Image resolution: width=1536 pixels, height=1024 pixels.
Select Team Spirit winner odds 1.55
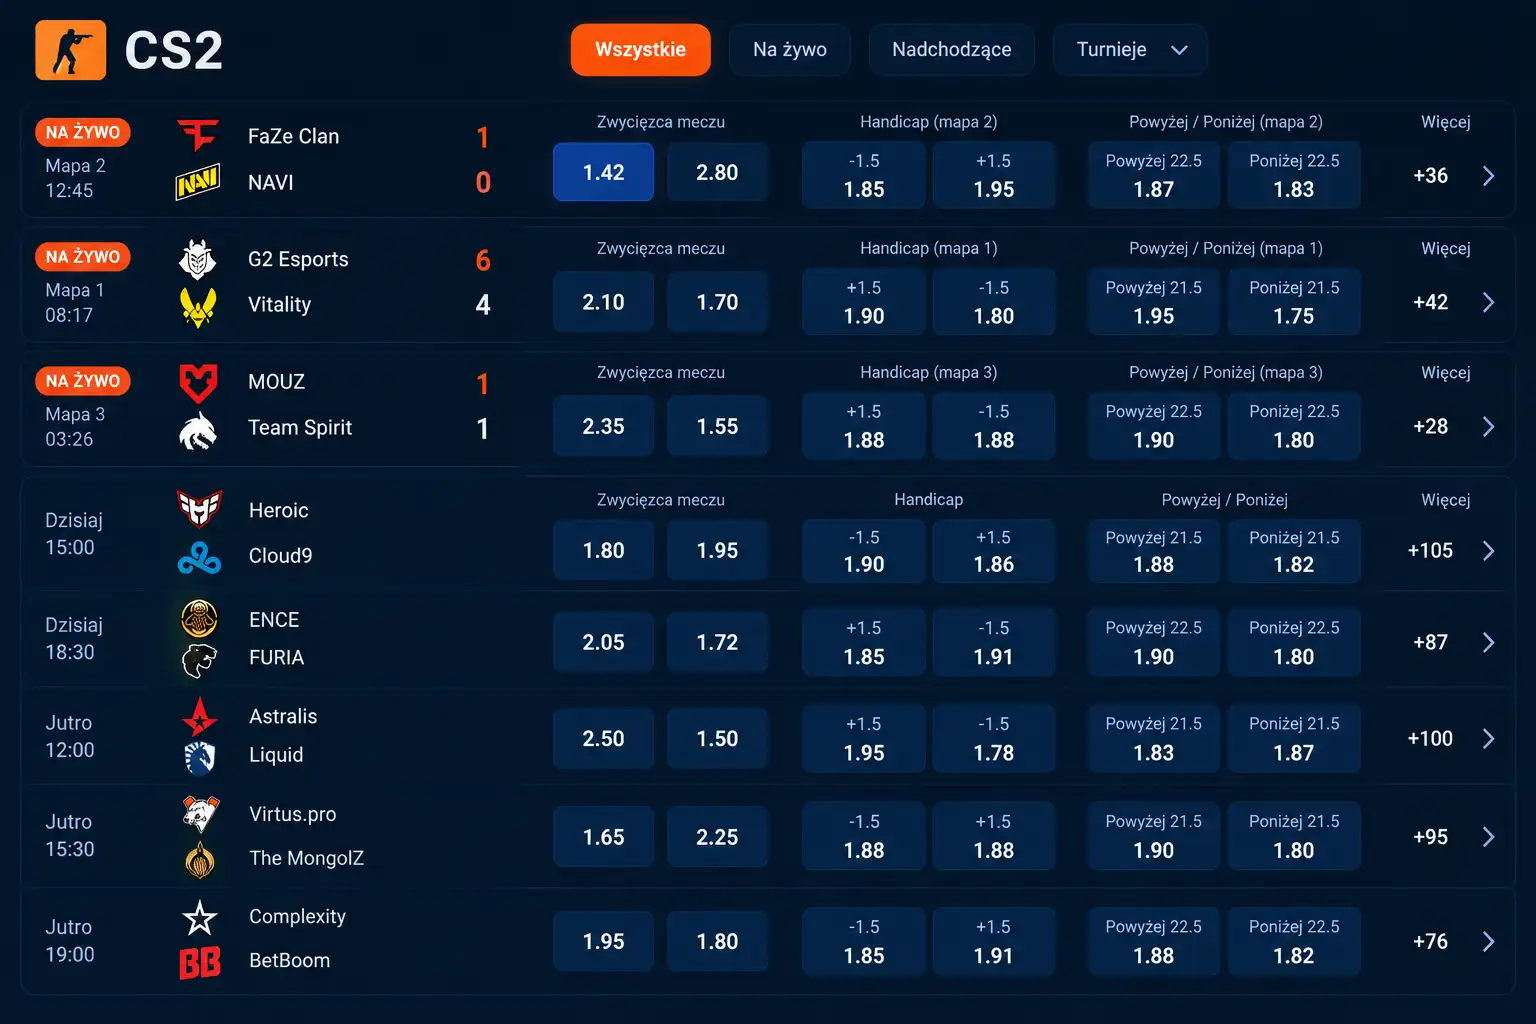717,426
